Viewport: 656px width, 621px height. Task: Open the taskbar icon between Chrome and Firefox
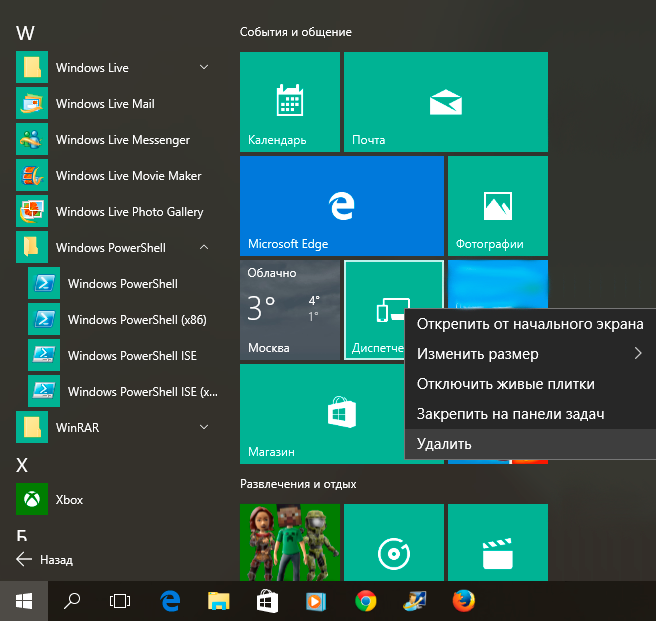click(415, 601)
